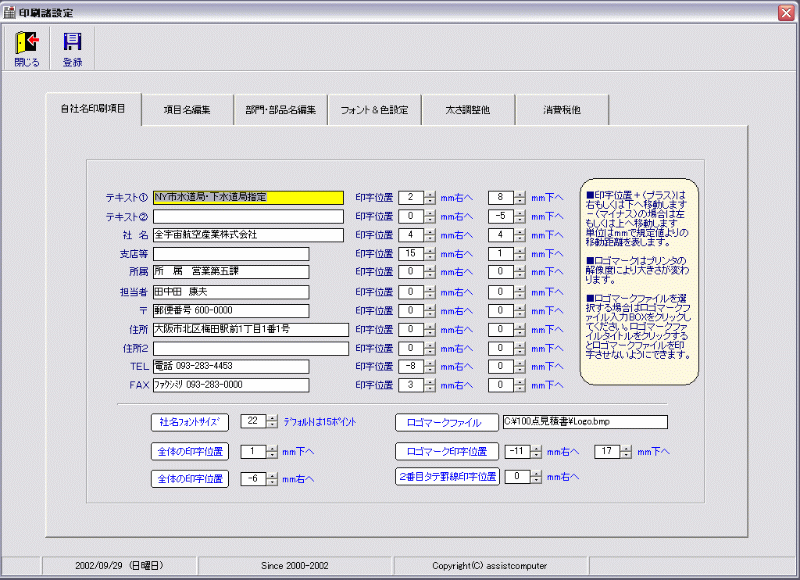Viewport: 800px width, 580px height.
Task: Click the ロゴマーク help note panel
Action: 639,282
